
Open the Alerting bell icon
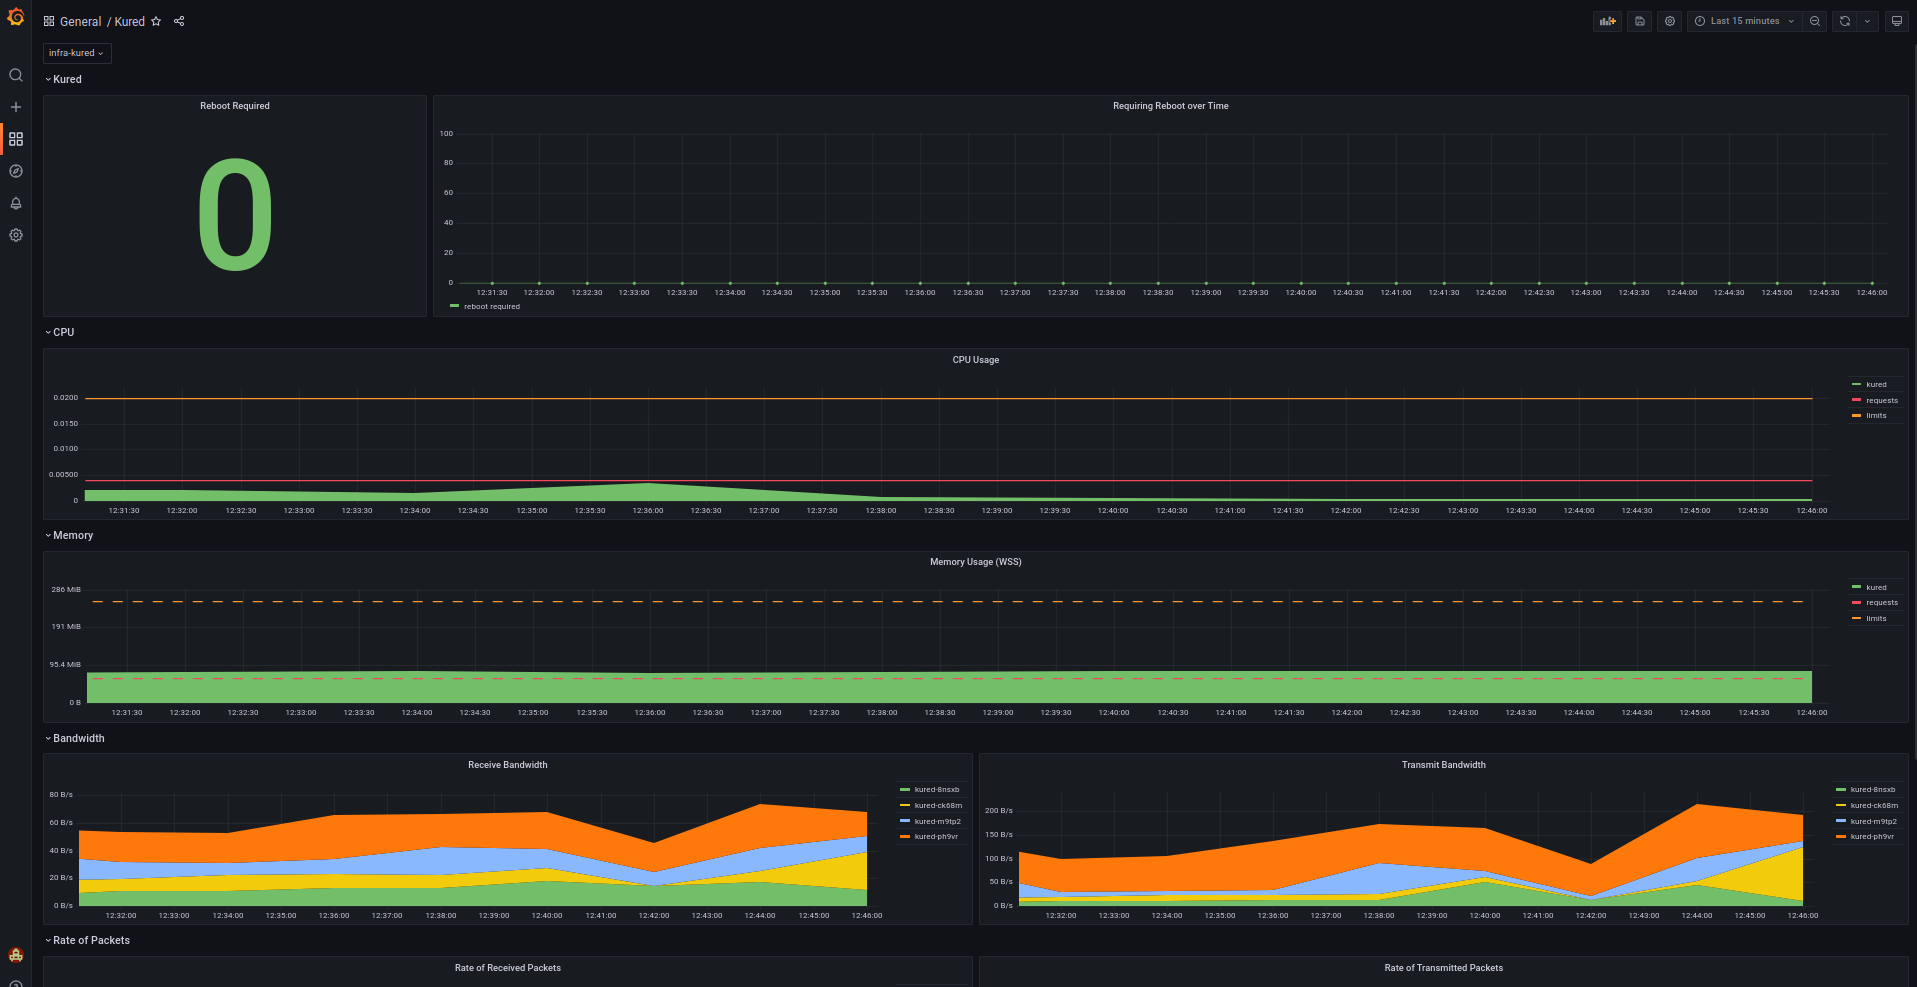(x=16, y=203)
